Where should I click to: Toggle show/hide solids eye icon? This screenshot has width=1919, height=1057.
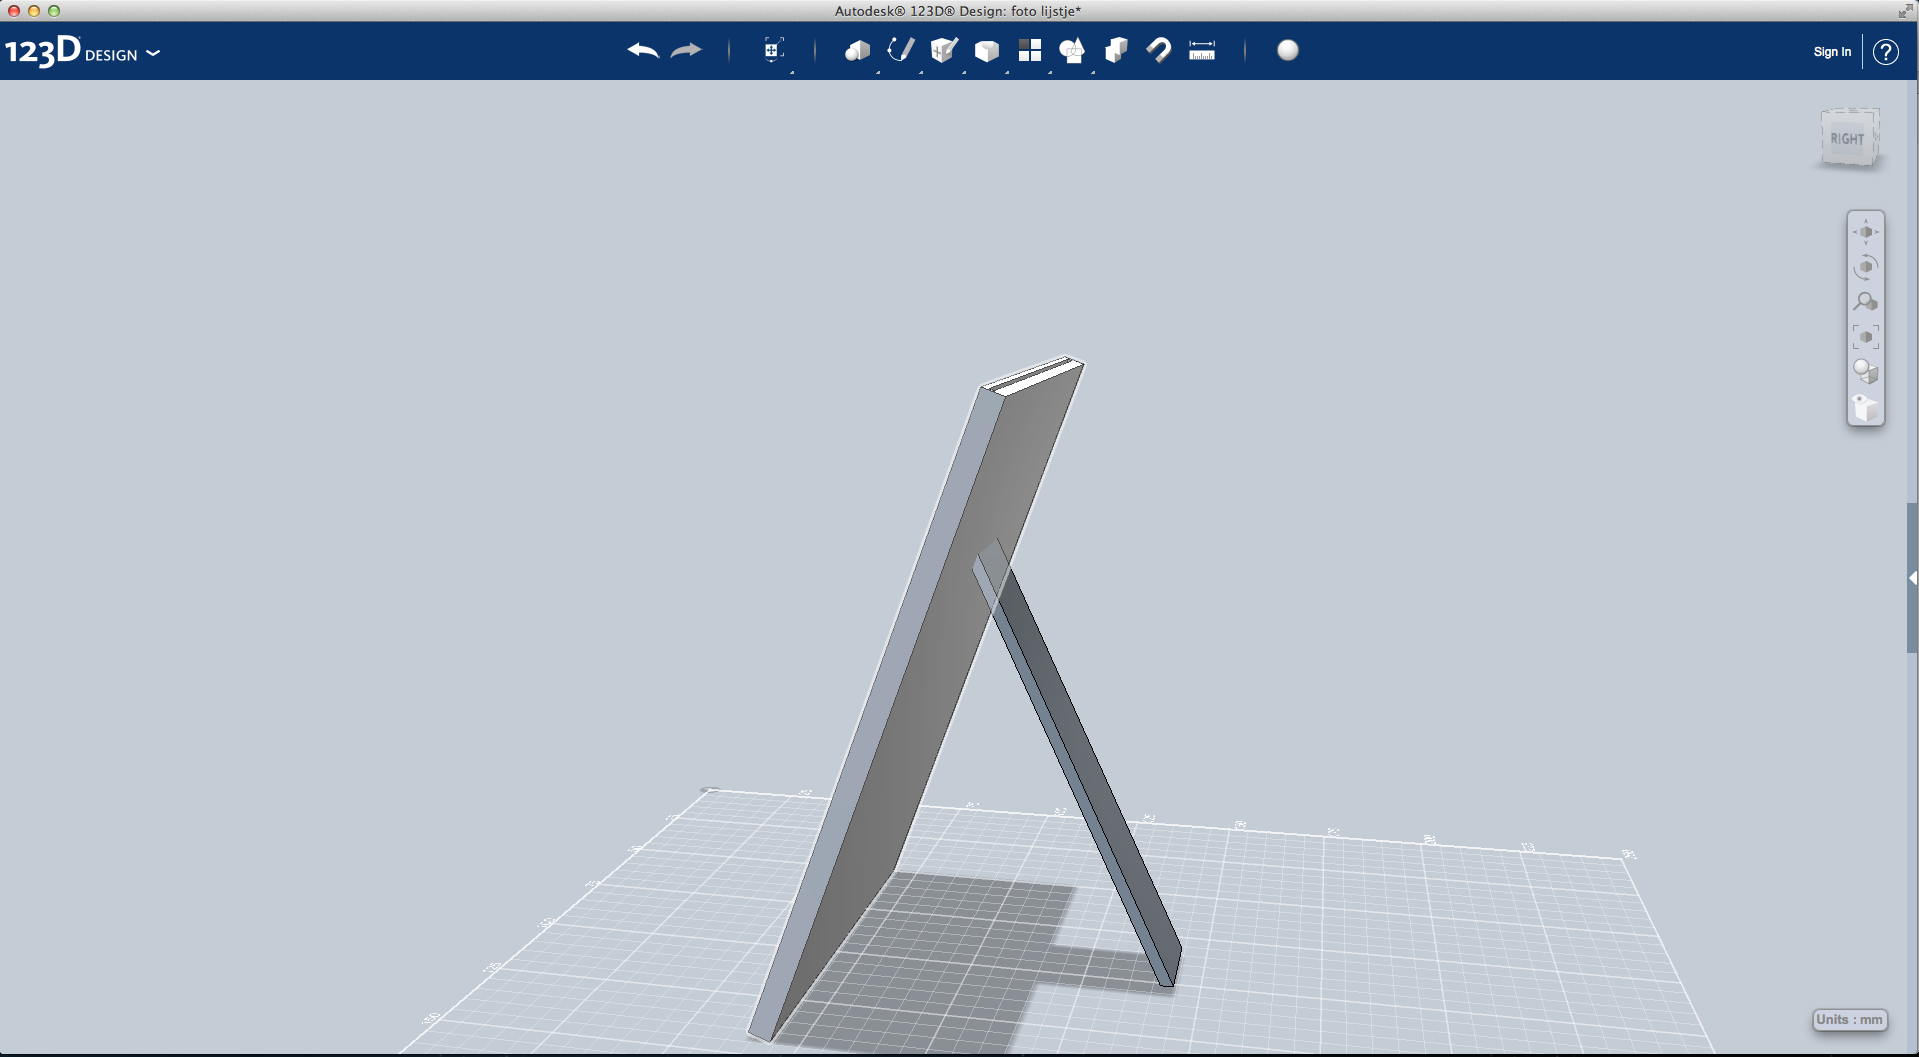point(1866,407)
